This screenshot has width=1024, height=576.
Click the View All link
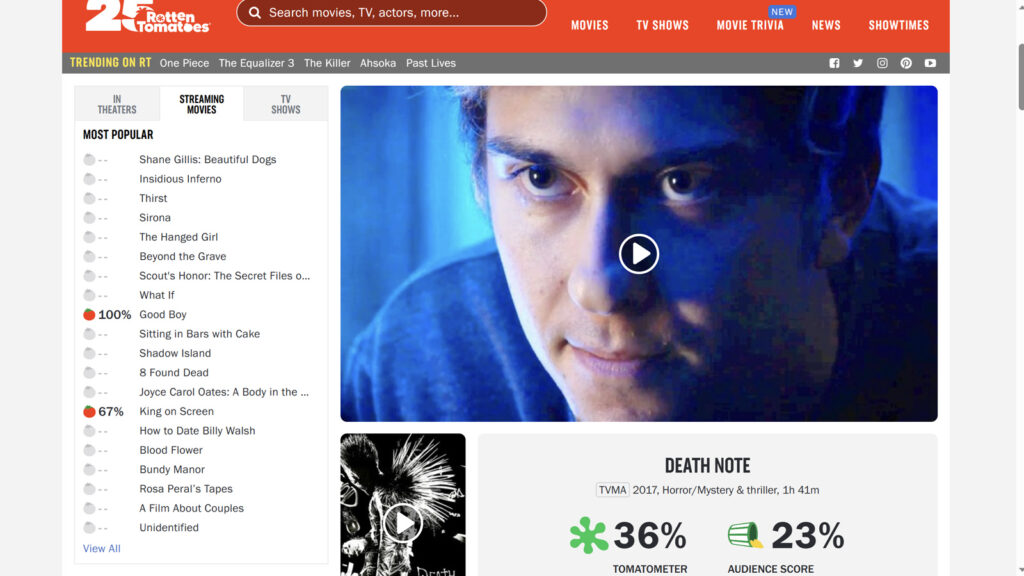click(102, 548)
